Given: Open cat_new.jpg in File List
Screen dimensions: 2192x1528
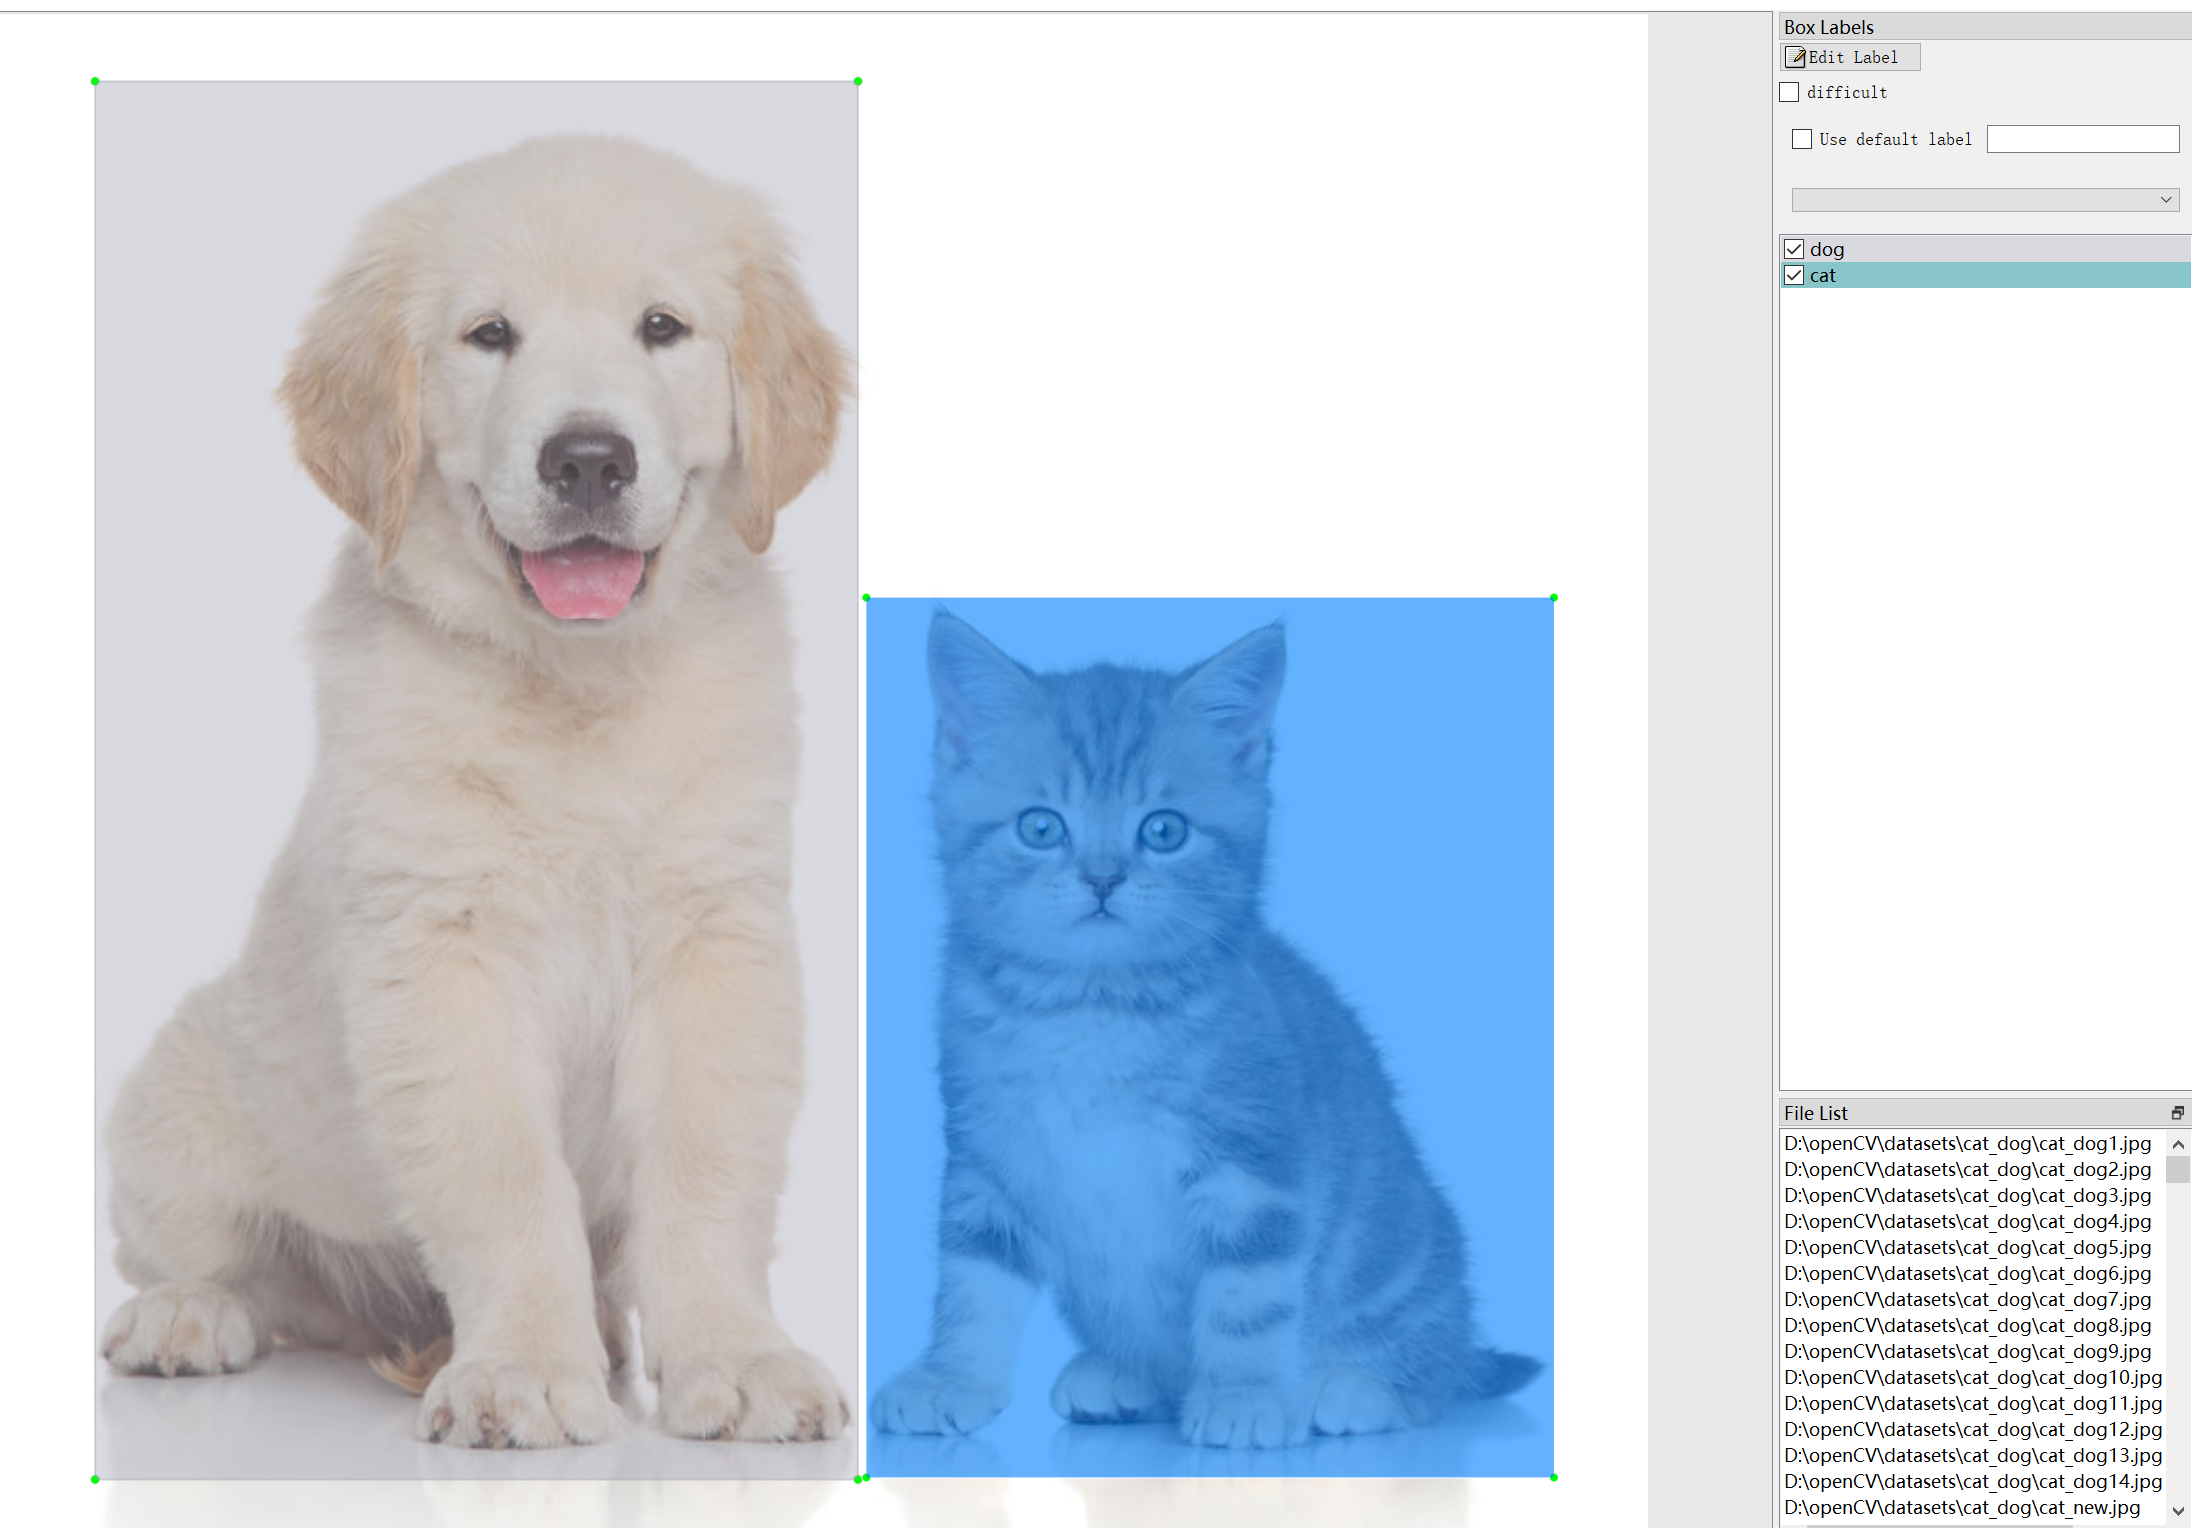Looking at the screenshot, I should [1962, 1507].
